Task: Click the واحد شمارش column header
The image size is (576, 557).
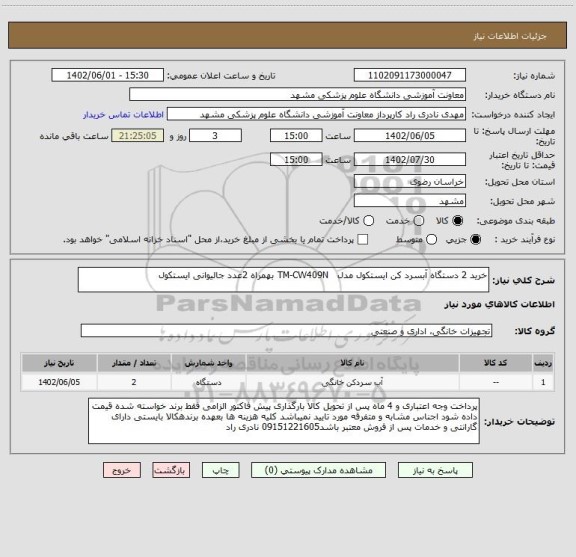Action: (x=208, y=363)
